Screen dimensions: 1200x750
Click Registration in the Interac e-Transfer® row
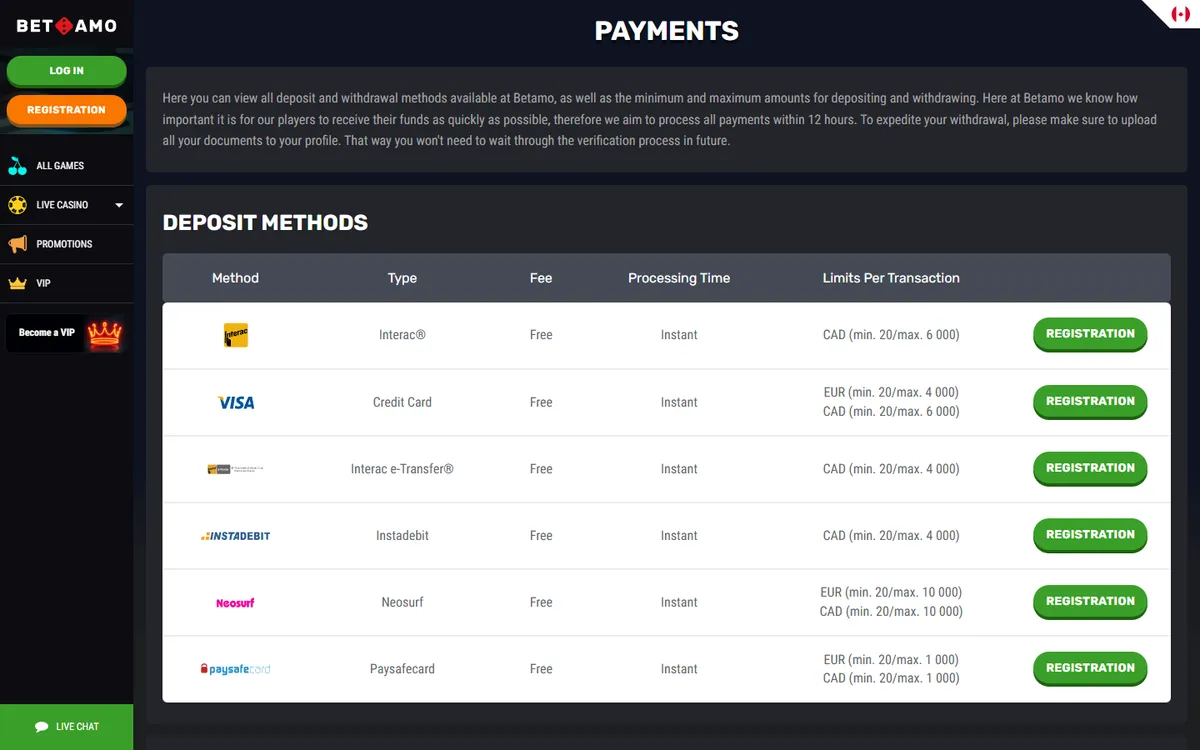[1090, 469]
